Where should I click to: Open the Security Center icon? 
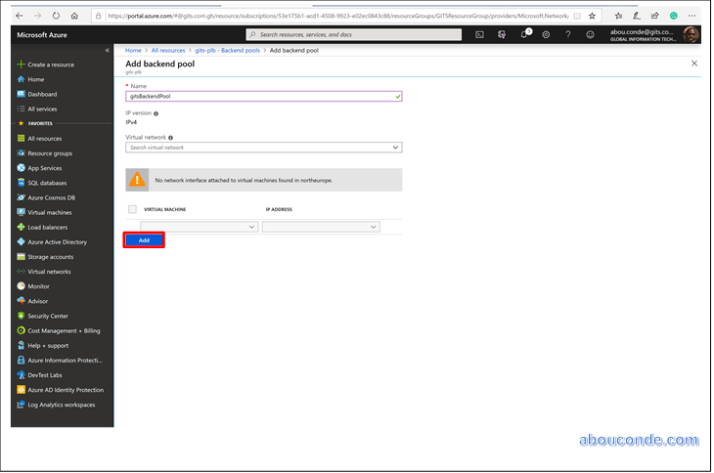tap(20, 316)
